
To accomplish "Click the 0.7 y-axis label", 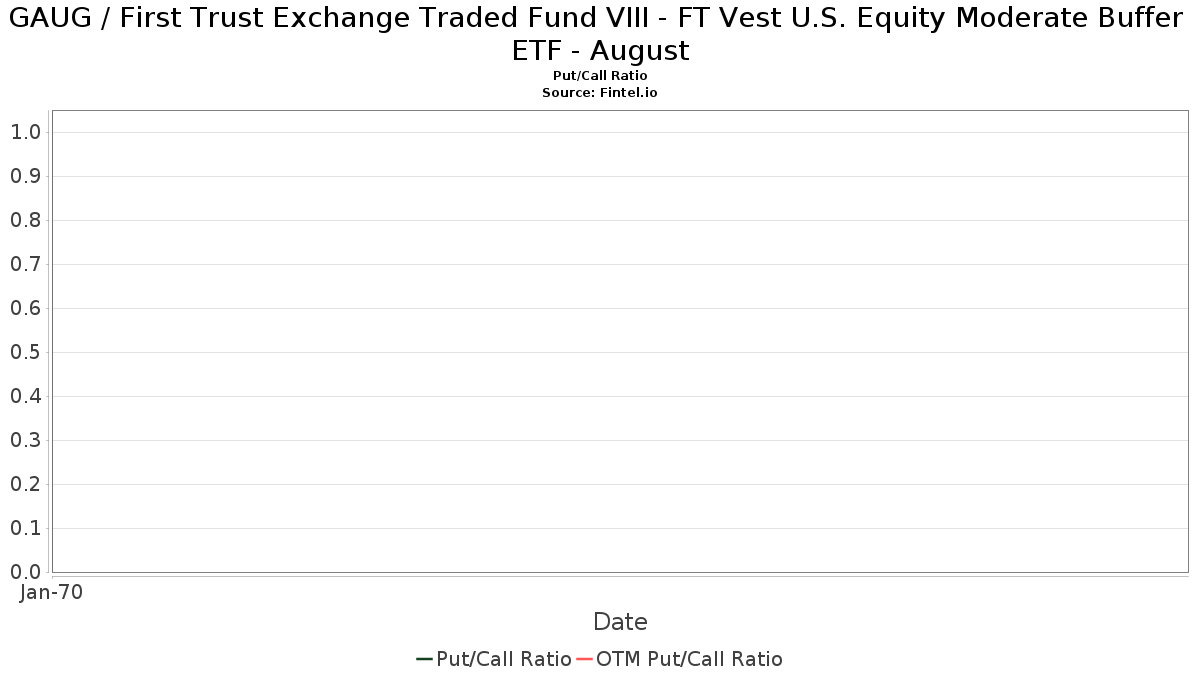I will pyautogui.click(x=25, y=264).
